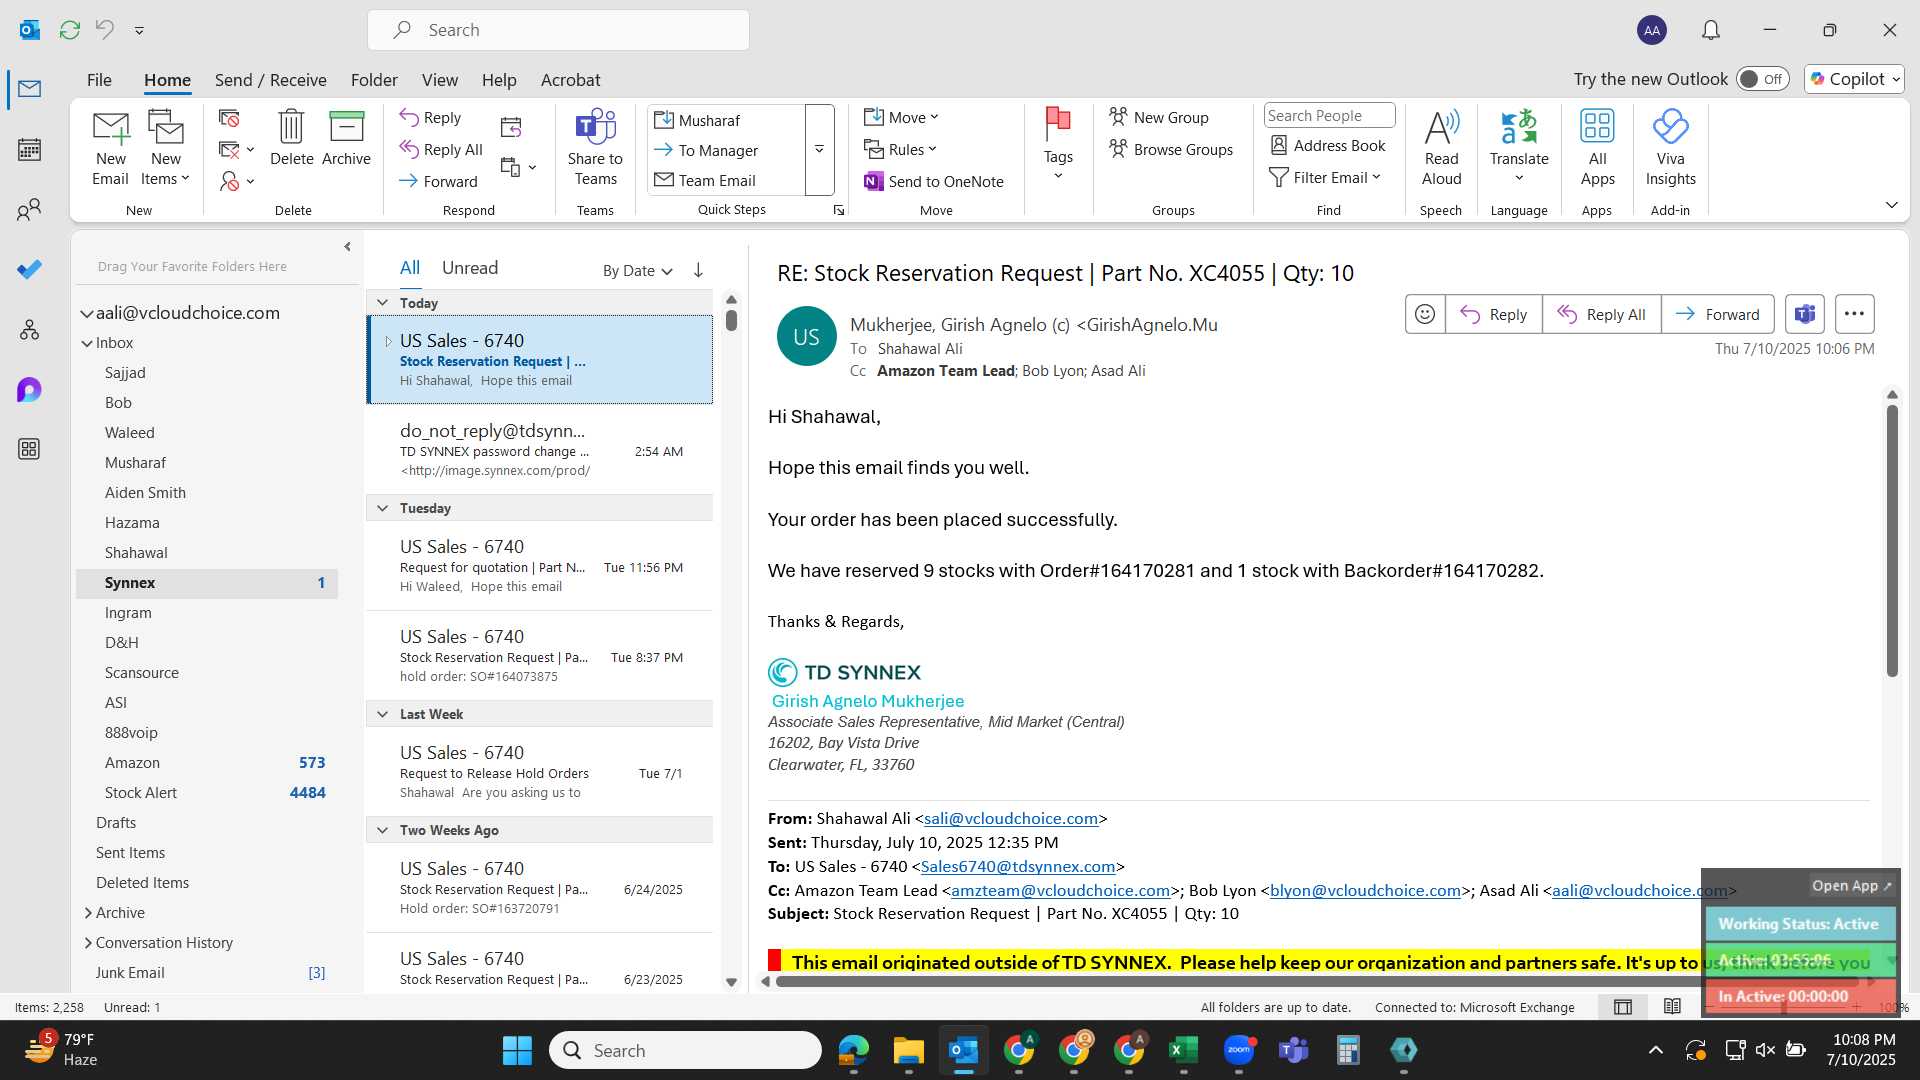Open the Tags dropdown
1920x1080 pixels.
point(1057,146)
